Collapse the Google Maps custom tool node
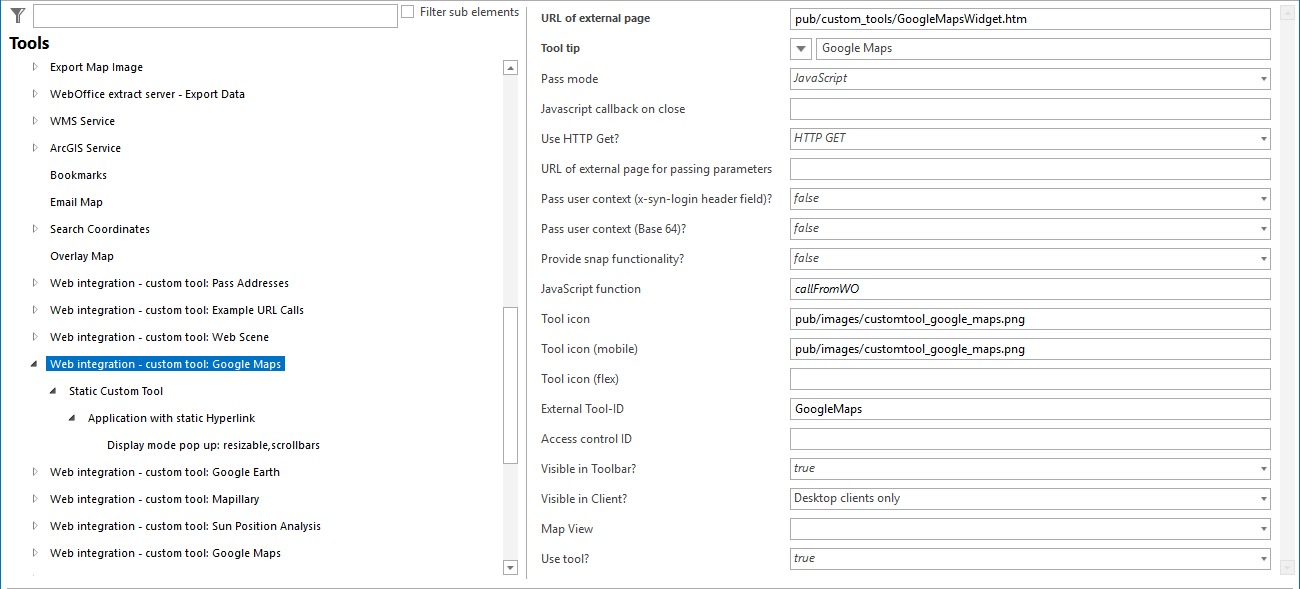1300x589 pixels. tap(33, 363)
